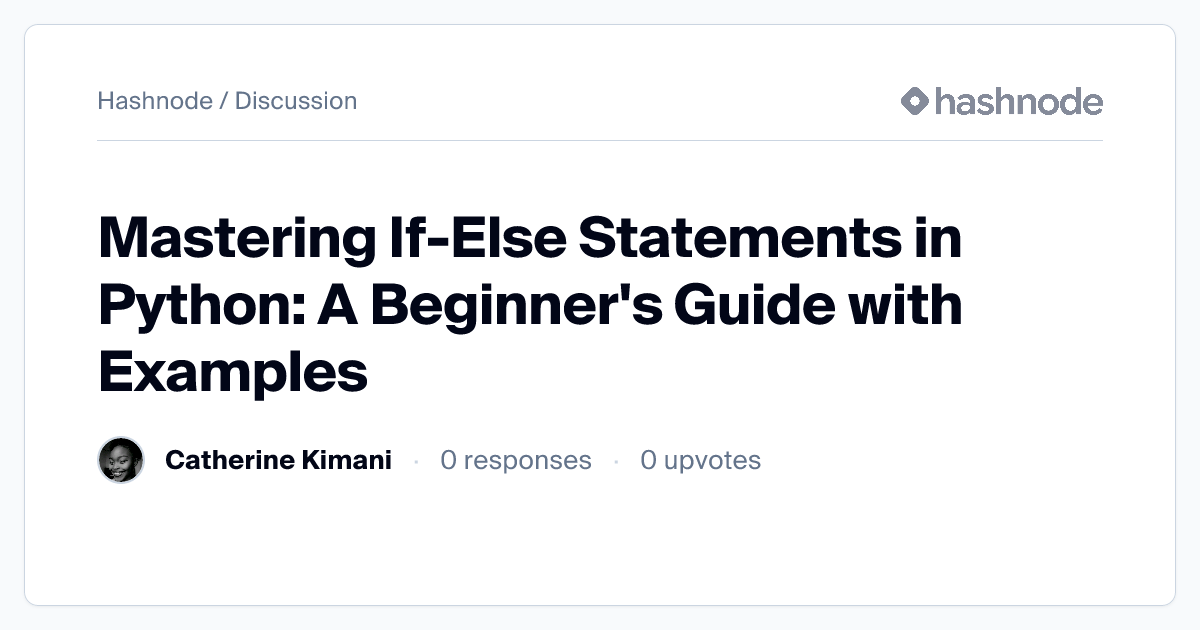View the 0 responses count
1200x630 pixels.
[515, 460]
